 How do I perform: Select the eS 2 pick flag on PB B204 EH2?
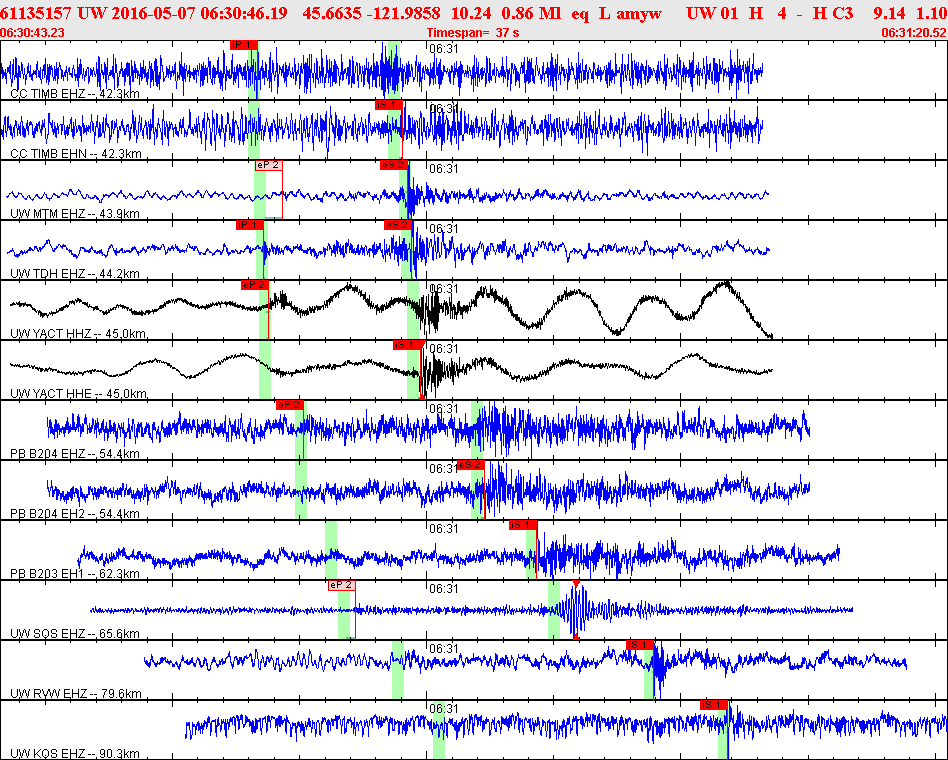(x=471, y=465)
